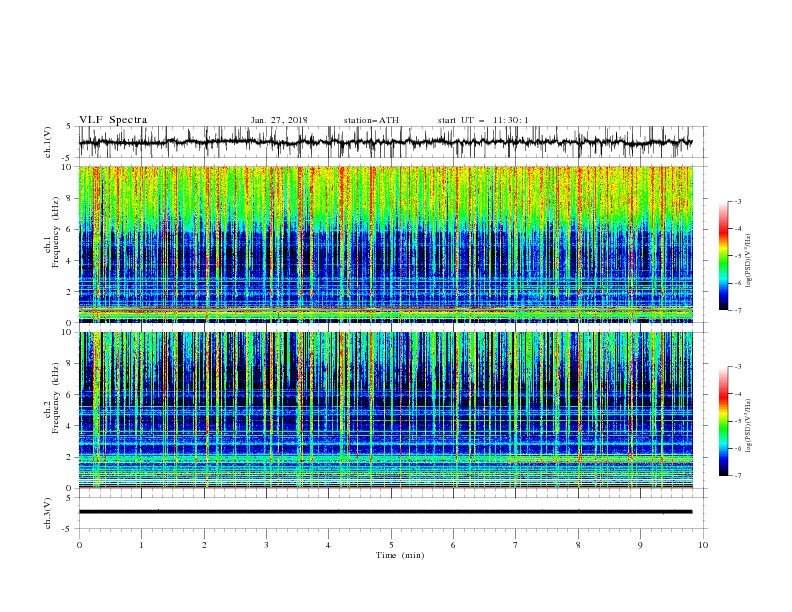Image resolution: width=792 pixels, height=612 pixels.
Task: Click the "2" kHz tick on ch.1 frequency axis
Action: [70, 292]
